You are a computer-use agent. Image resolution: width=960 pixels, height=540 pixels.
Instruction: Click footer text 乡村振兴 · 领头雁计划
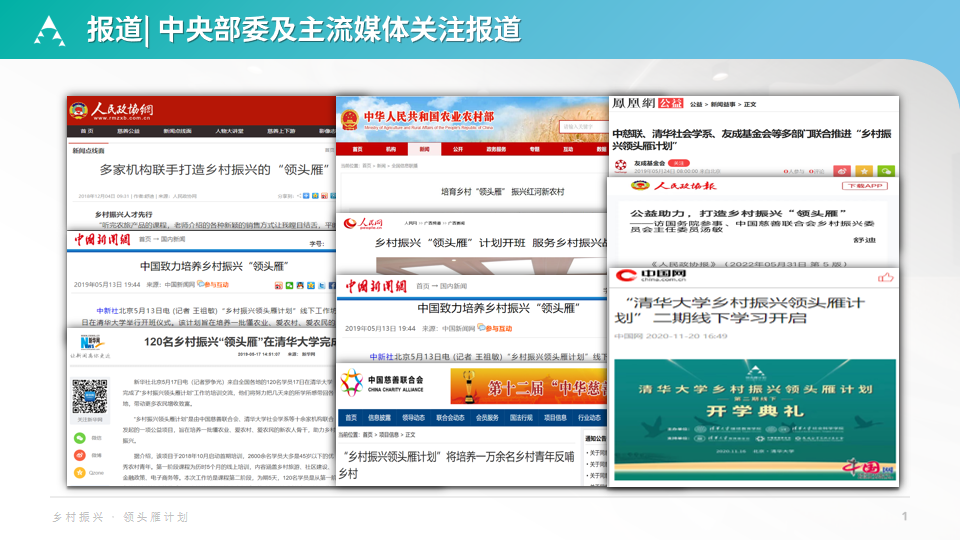(x=121, y=517)
